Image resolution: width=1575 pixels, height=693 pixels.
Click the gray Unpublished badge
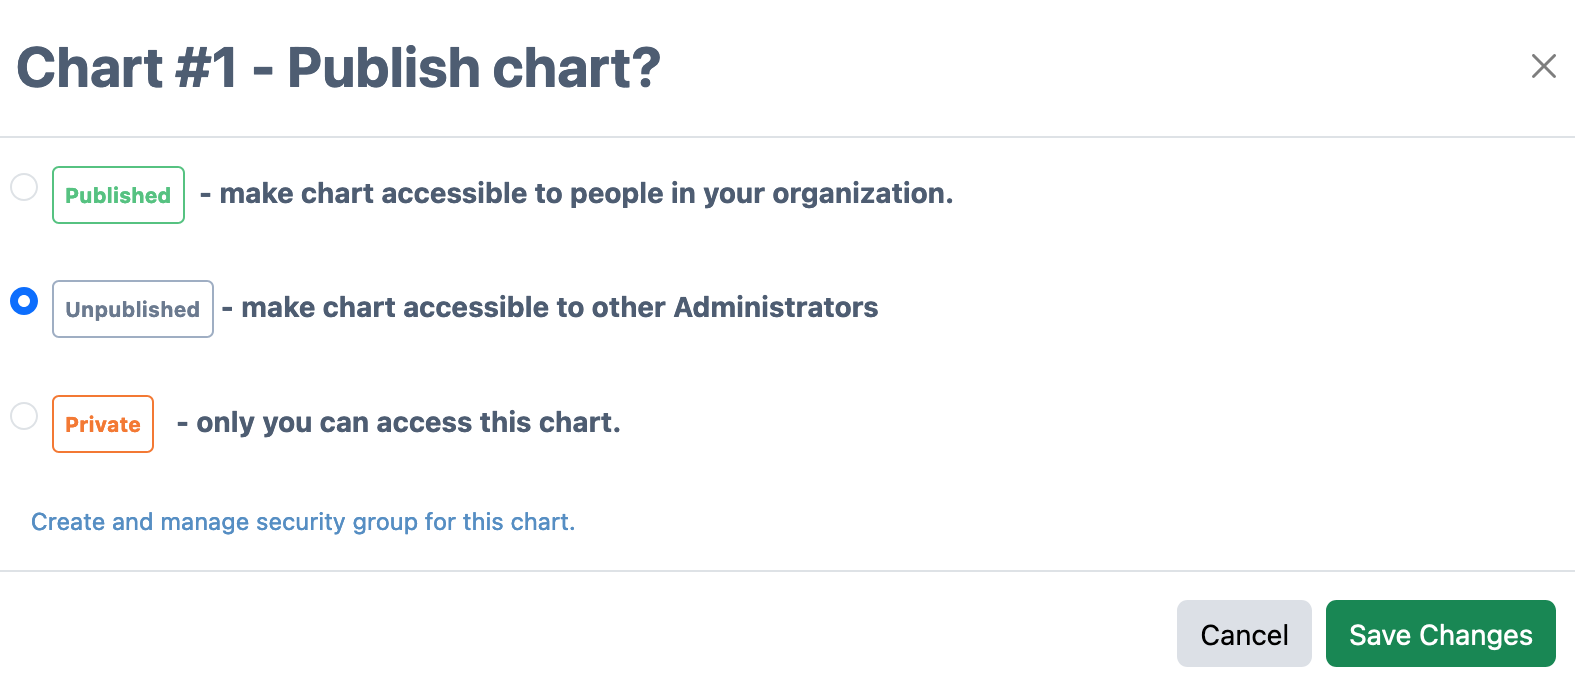[x=133, y=309]
